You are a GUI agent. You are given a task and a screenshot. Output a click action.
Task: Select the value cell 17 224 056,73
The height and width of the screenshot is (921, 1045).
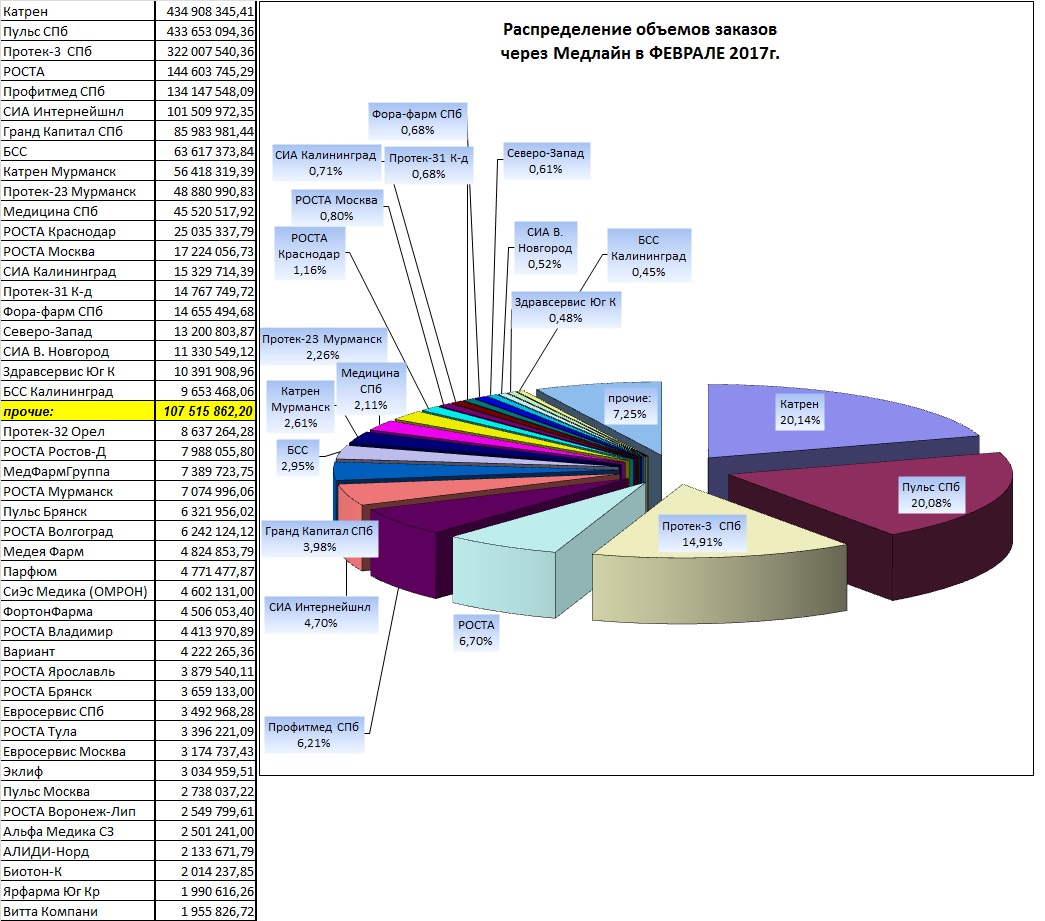pyautogui.click(x=206, y=251)
